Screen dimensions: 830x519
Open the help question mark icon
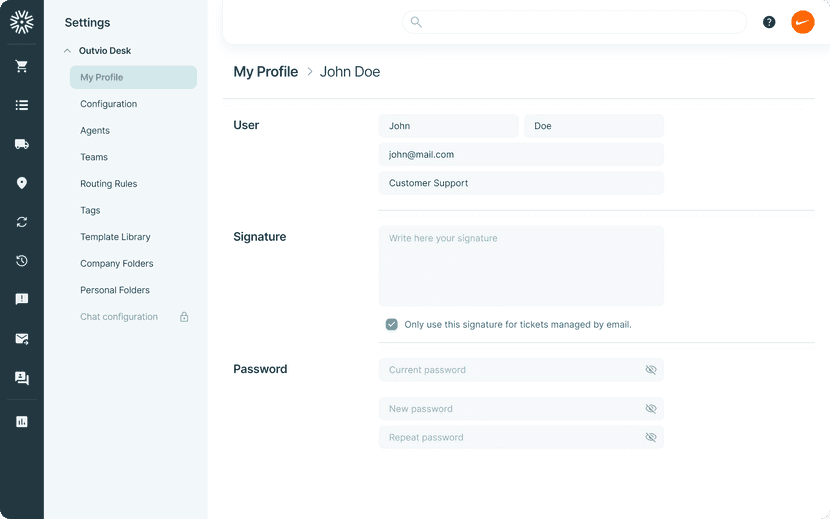click(x=769, y=22)
